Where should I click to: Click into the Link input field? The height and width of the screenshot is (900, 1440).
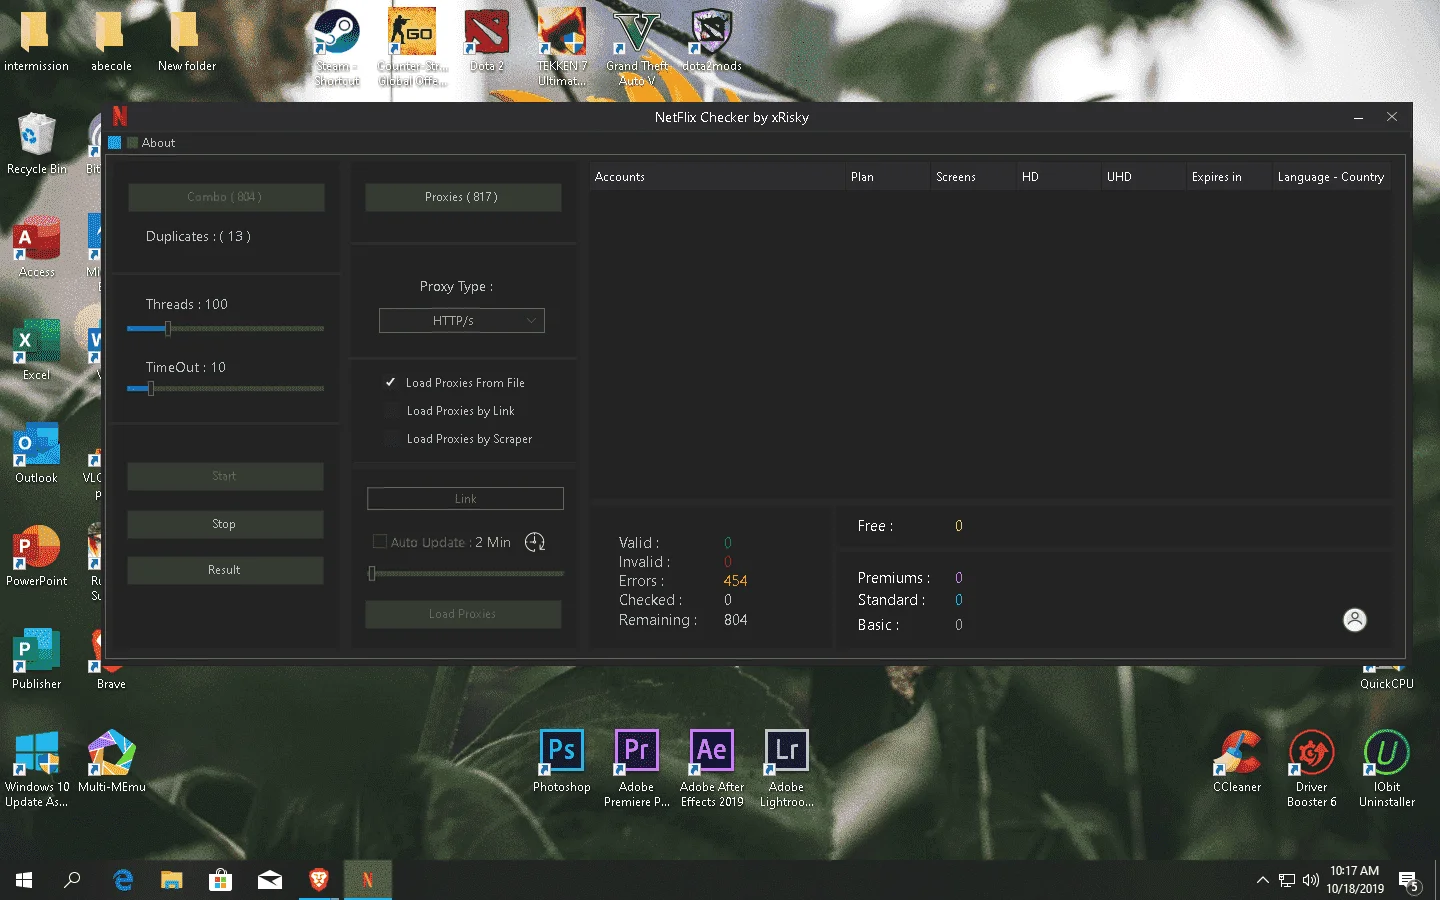click(465, 499)
